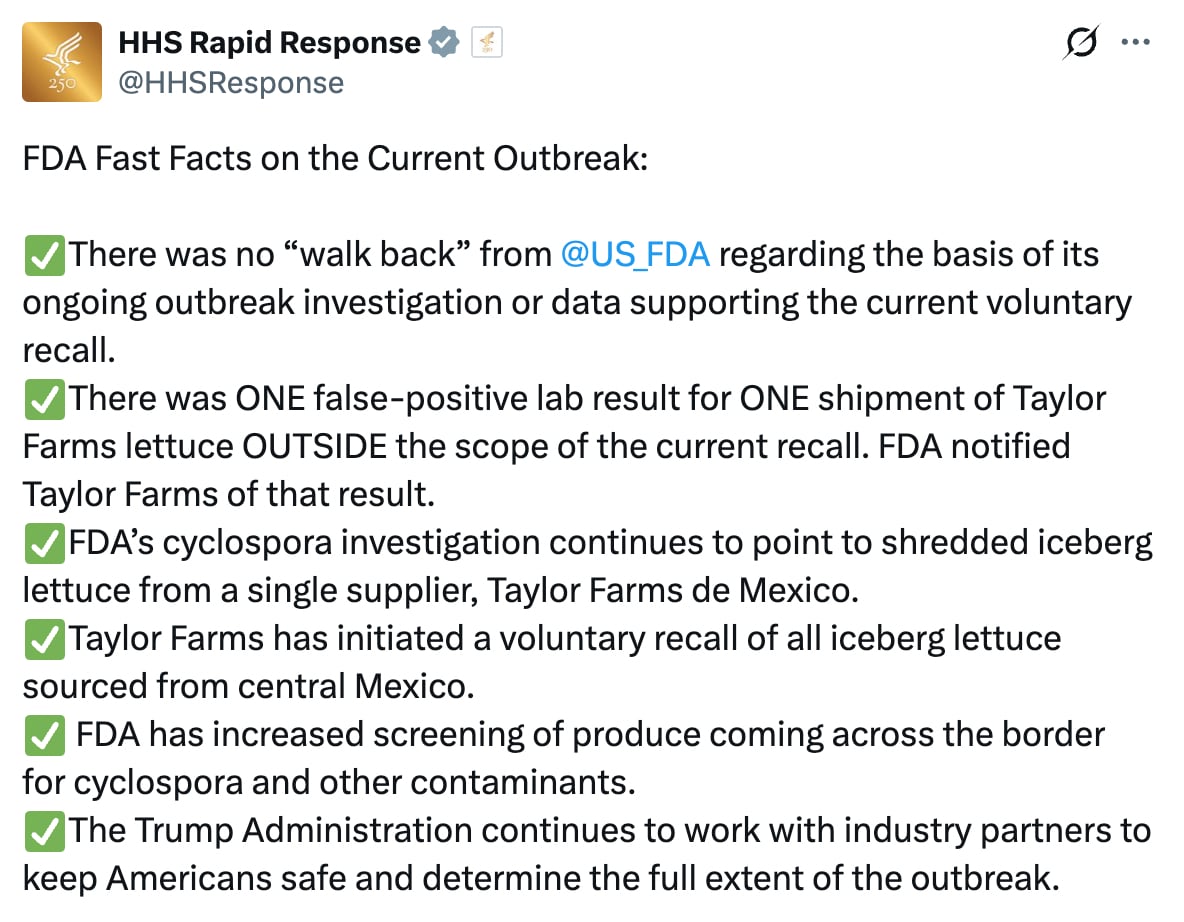Click the Grok slashed-circle icon
Image resolution: width=1184 pixels, height=922 pixels.
tap(1081, 42)
